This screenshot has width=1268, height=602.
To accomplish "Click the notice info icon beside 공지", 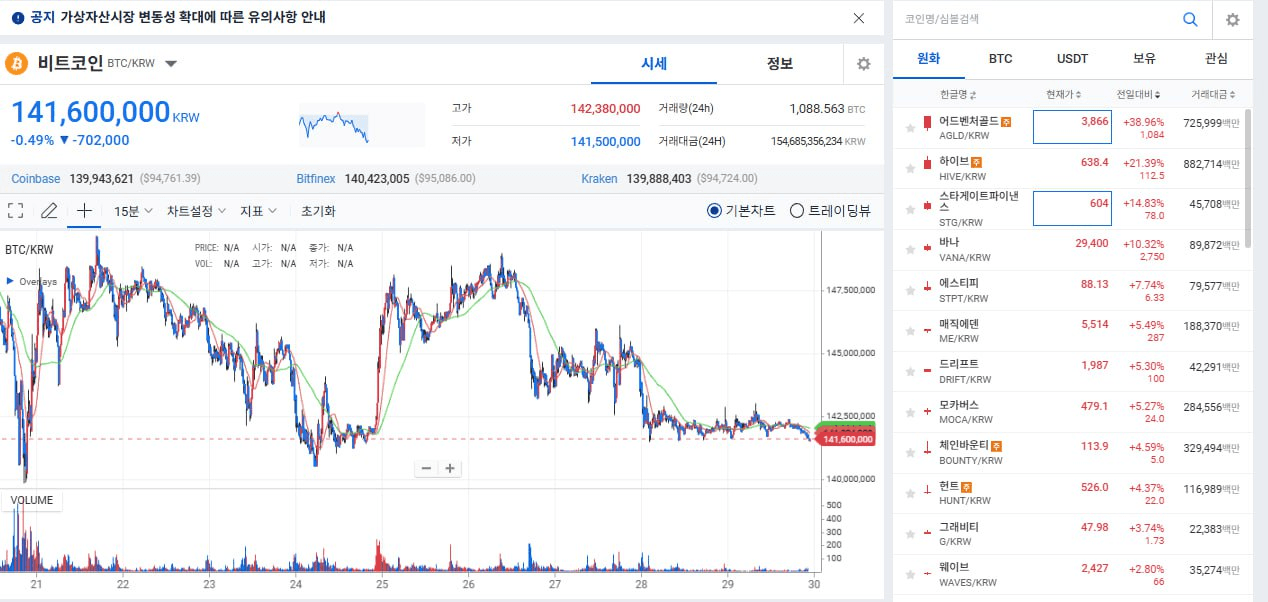I will coord(17,18).
